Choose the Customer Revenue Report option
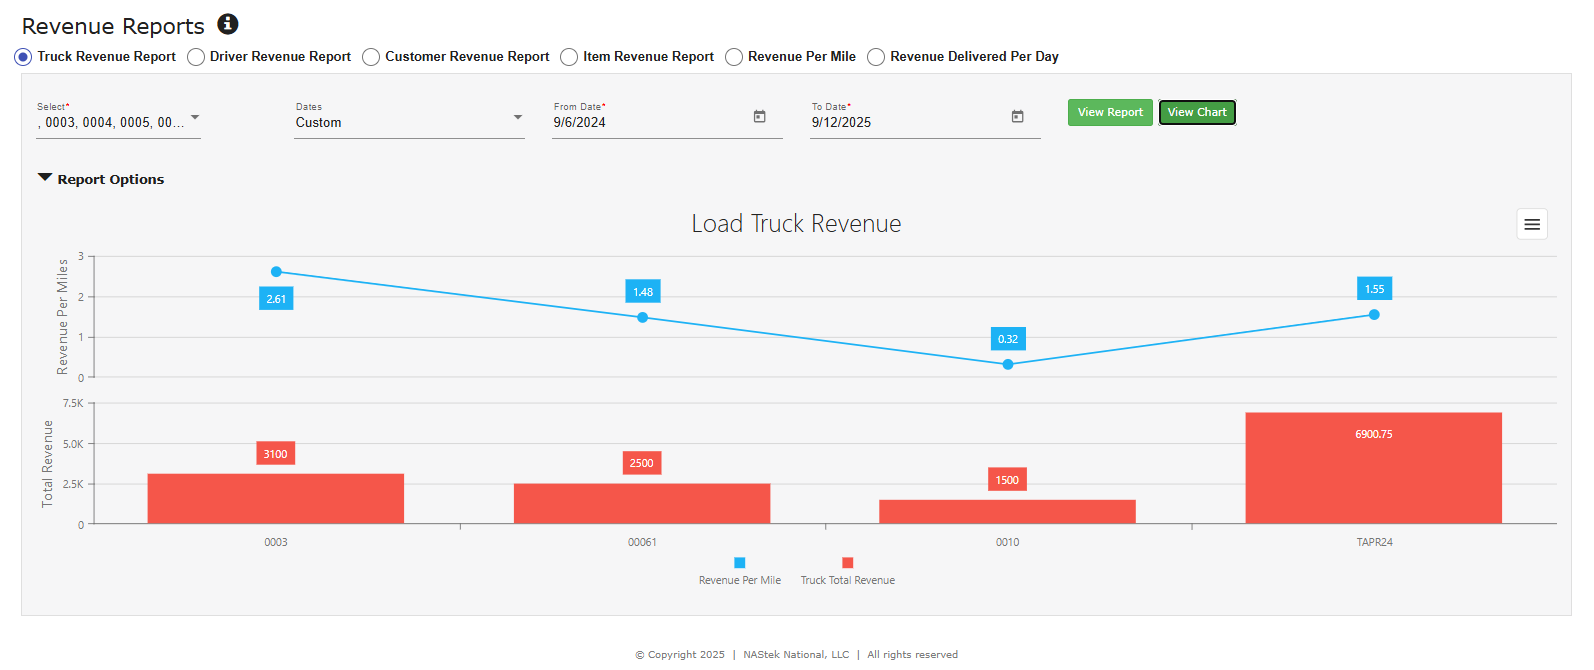This screenshot has width=1594, height=670. 371,57
